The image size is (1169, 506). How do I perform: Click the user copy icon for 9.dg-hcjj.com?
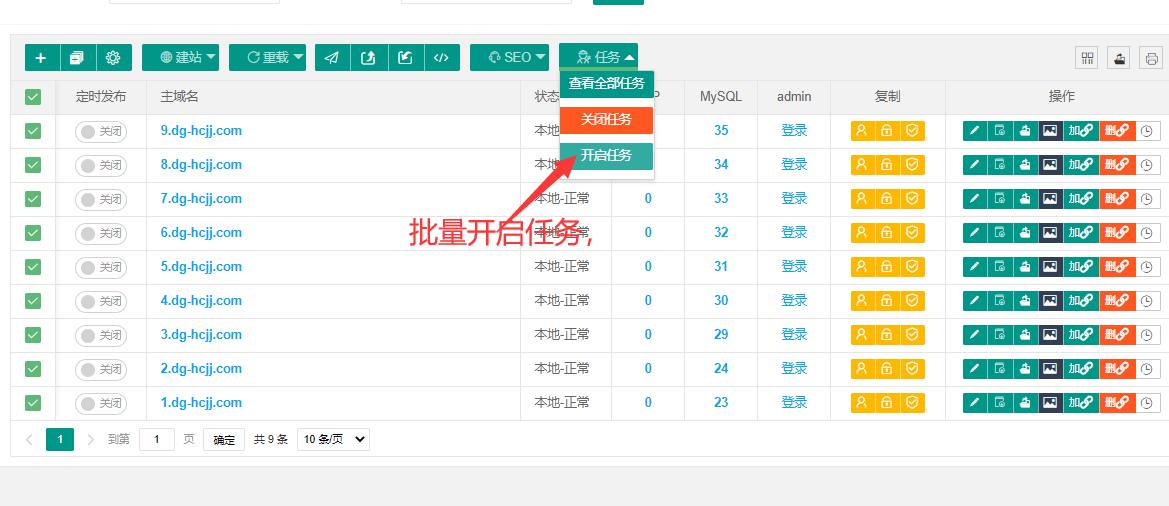pos(863,130)
